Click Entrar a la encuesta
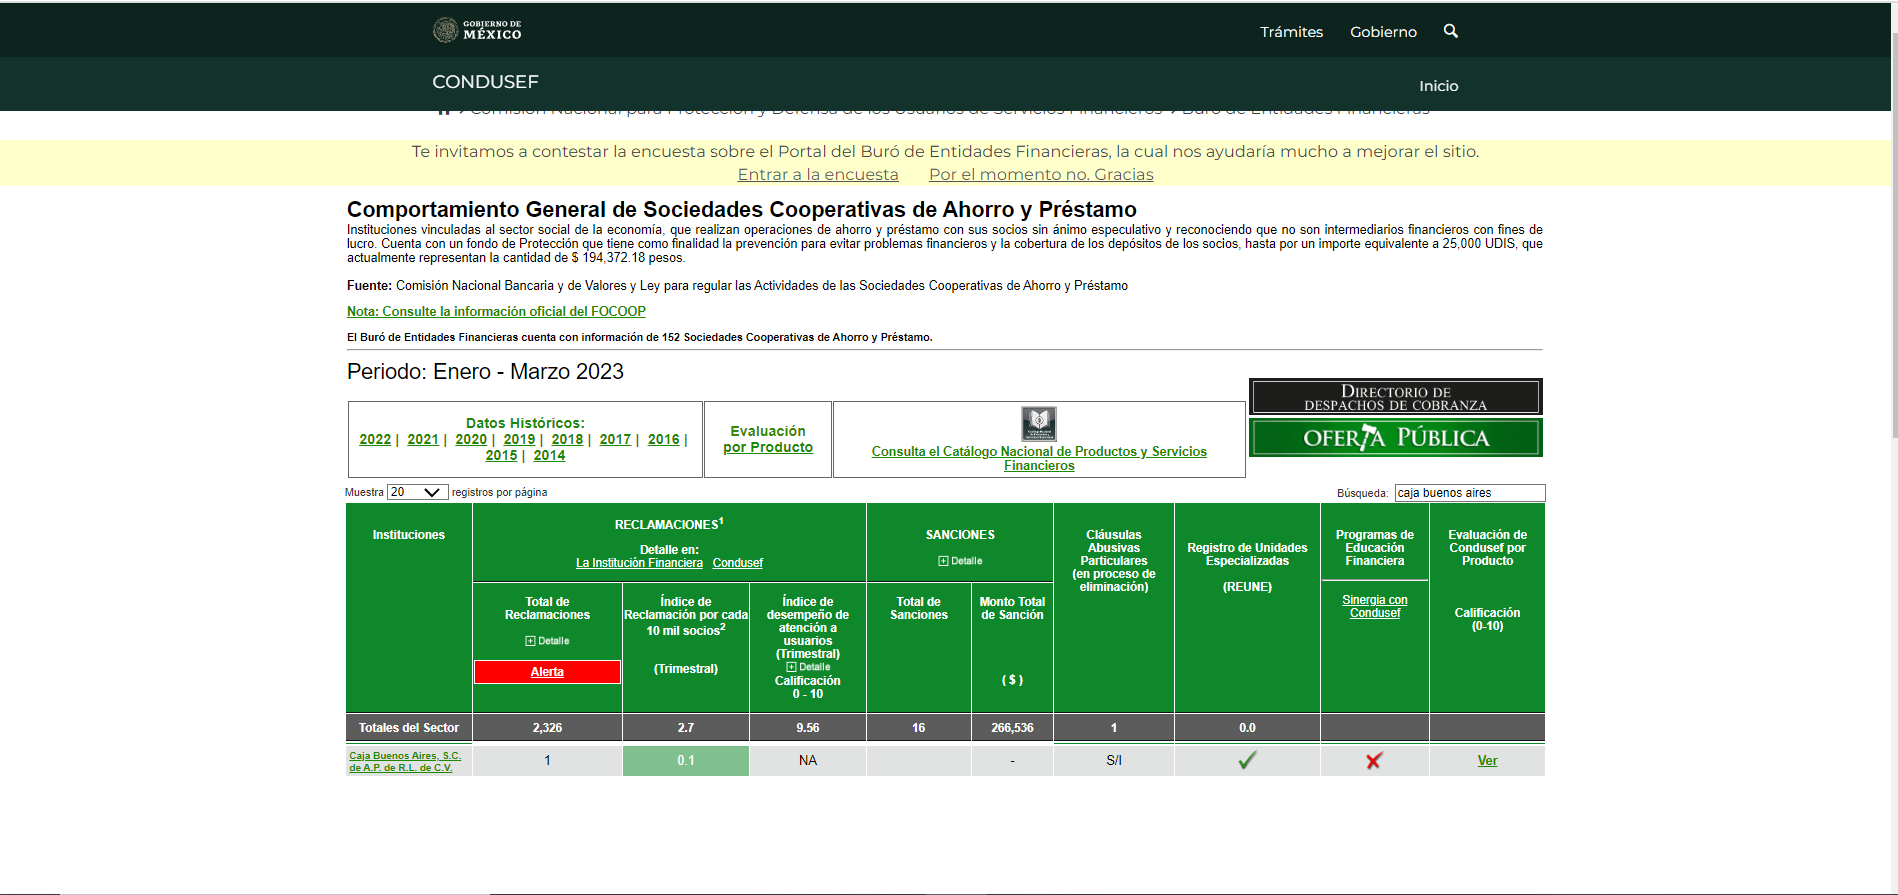 pos(818,174)
